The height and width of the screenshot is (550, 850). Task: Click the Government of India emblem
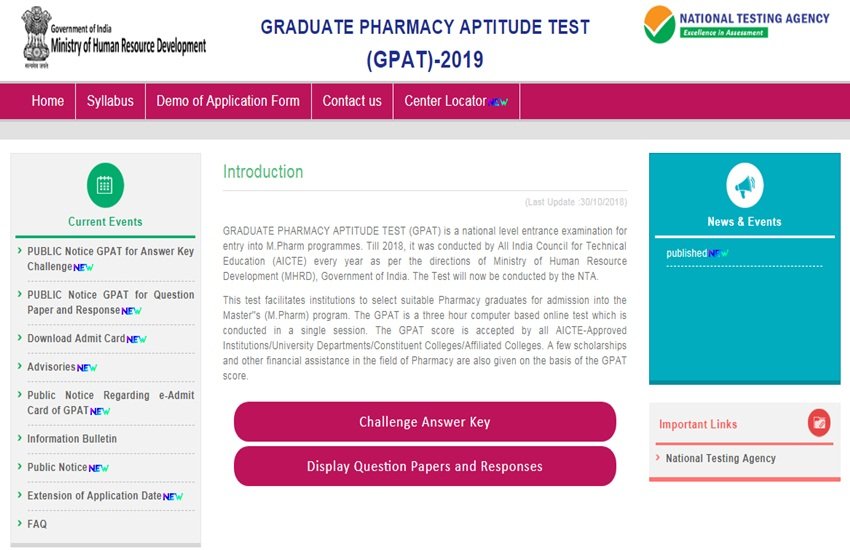(x=36, y=37)
